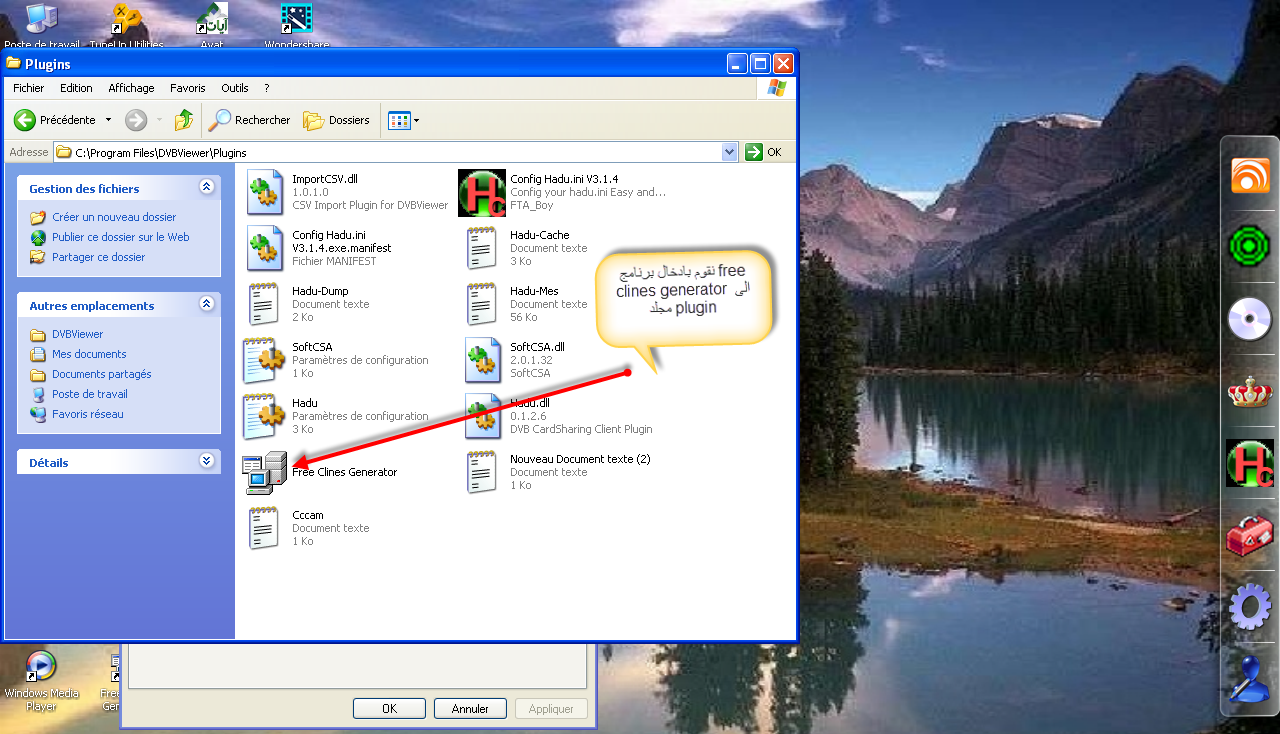Collapse the Autres emplacements panel
This screenshot has height=734, width=1280.
click(x=206, y=304)
